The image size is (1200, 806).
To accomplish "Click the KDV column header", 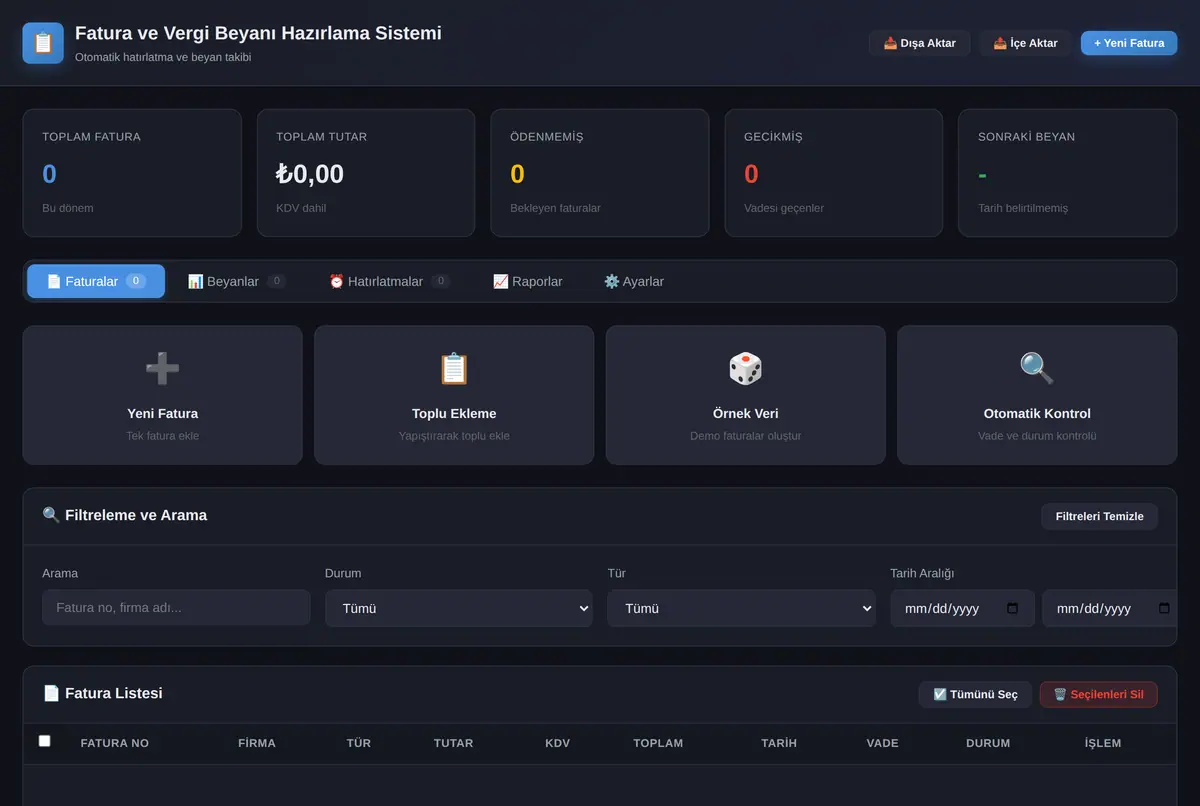I will coord(558,743).
